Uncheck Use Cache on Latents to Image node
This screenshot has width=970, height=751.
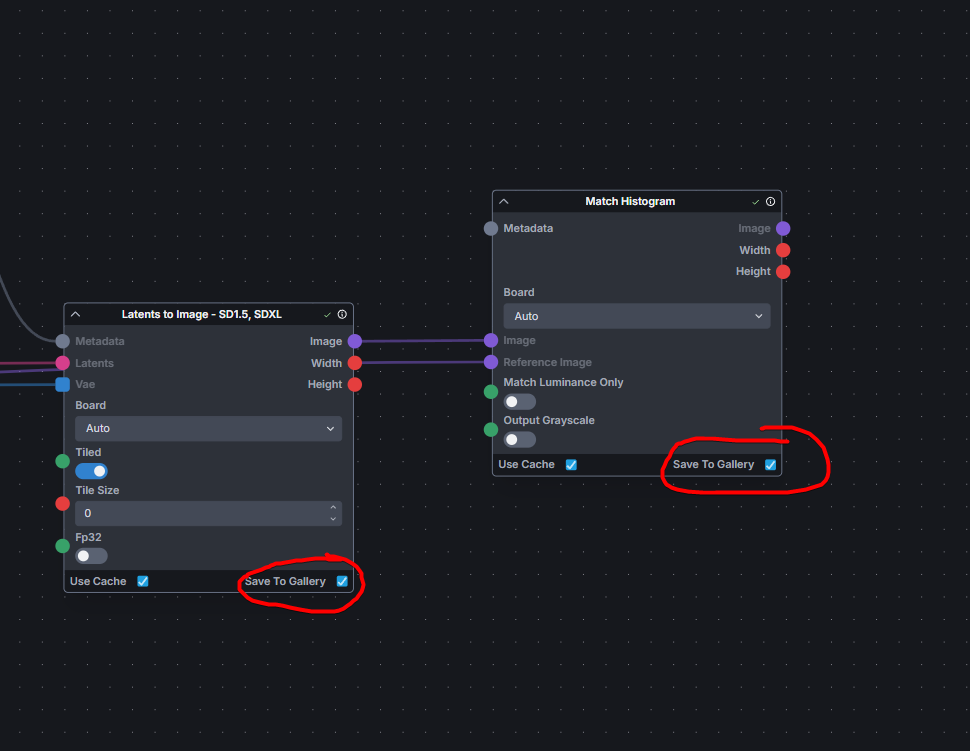pos(143,581)
